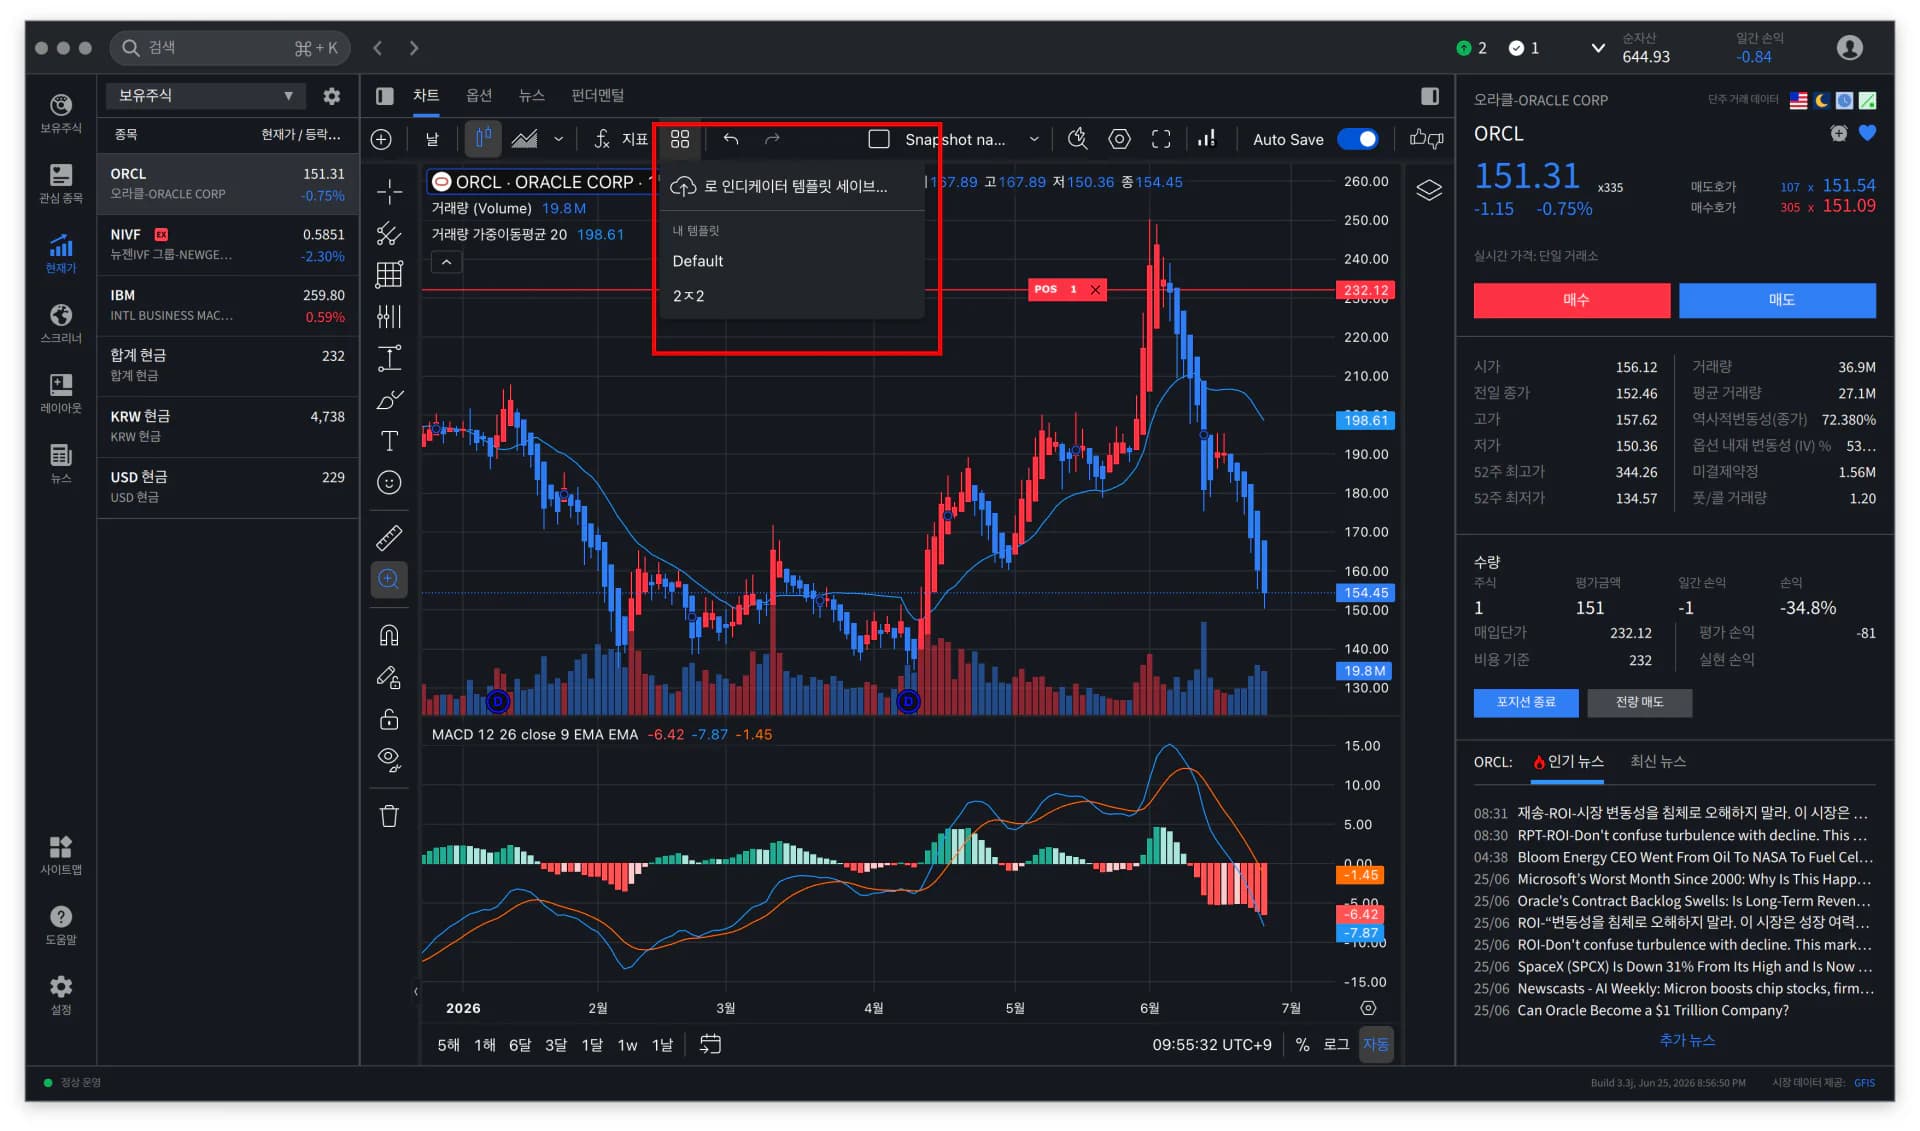Image resolution: width=1920 pixels, height=1131 pixels.
Task: Select the ruler measure tool
Action: point(389,538)
